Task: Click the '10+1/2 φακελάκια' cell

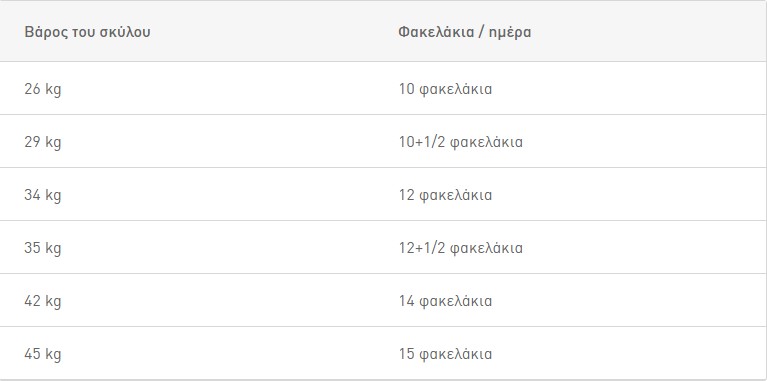Action: click(460, 142)
